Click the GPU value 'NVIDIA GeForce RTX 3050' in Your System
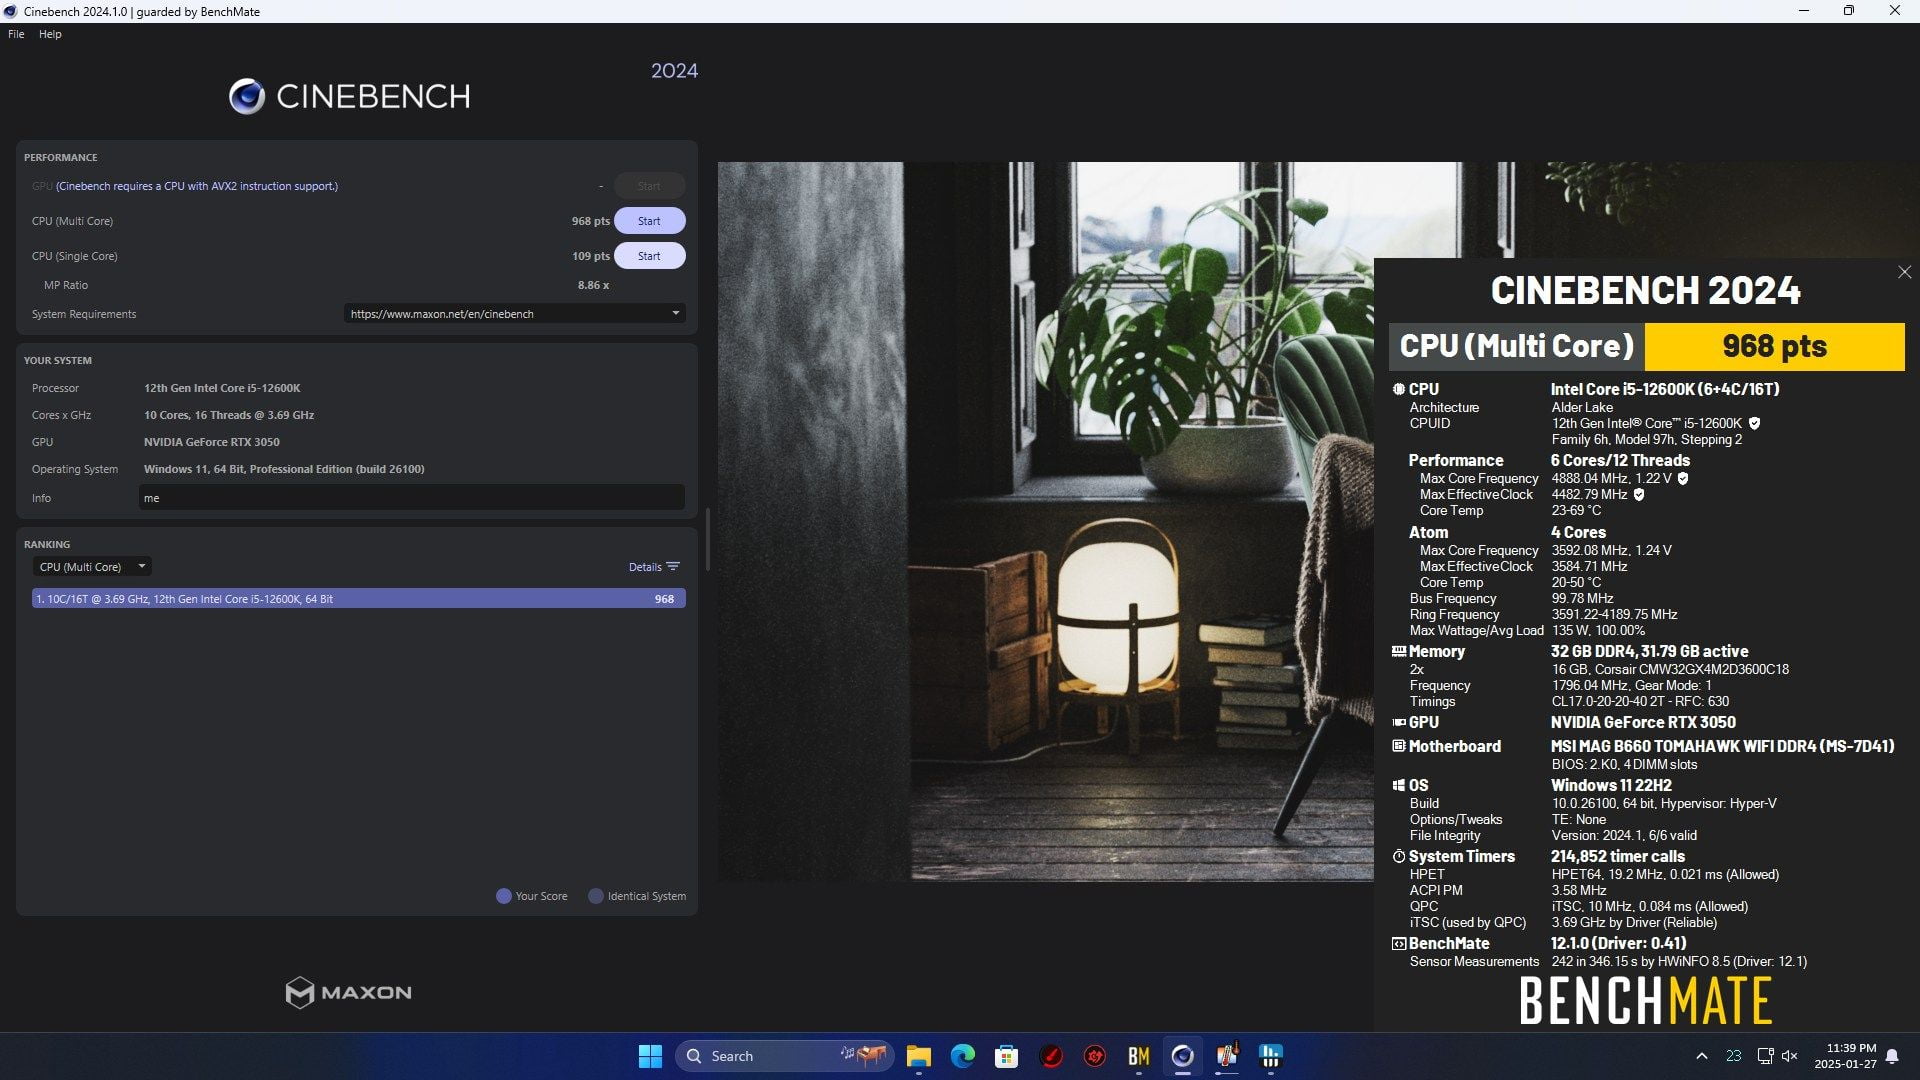The width and height of the screenshot is (1920, 1080). [212, 442]
